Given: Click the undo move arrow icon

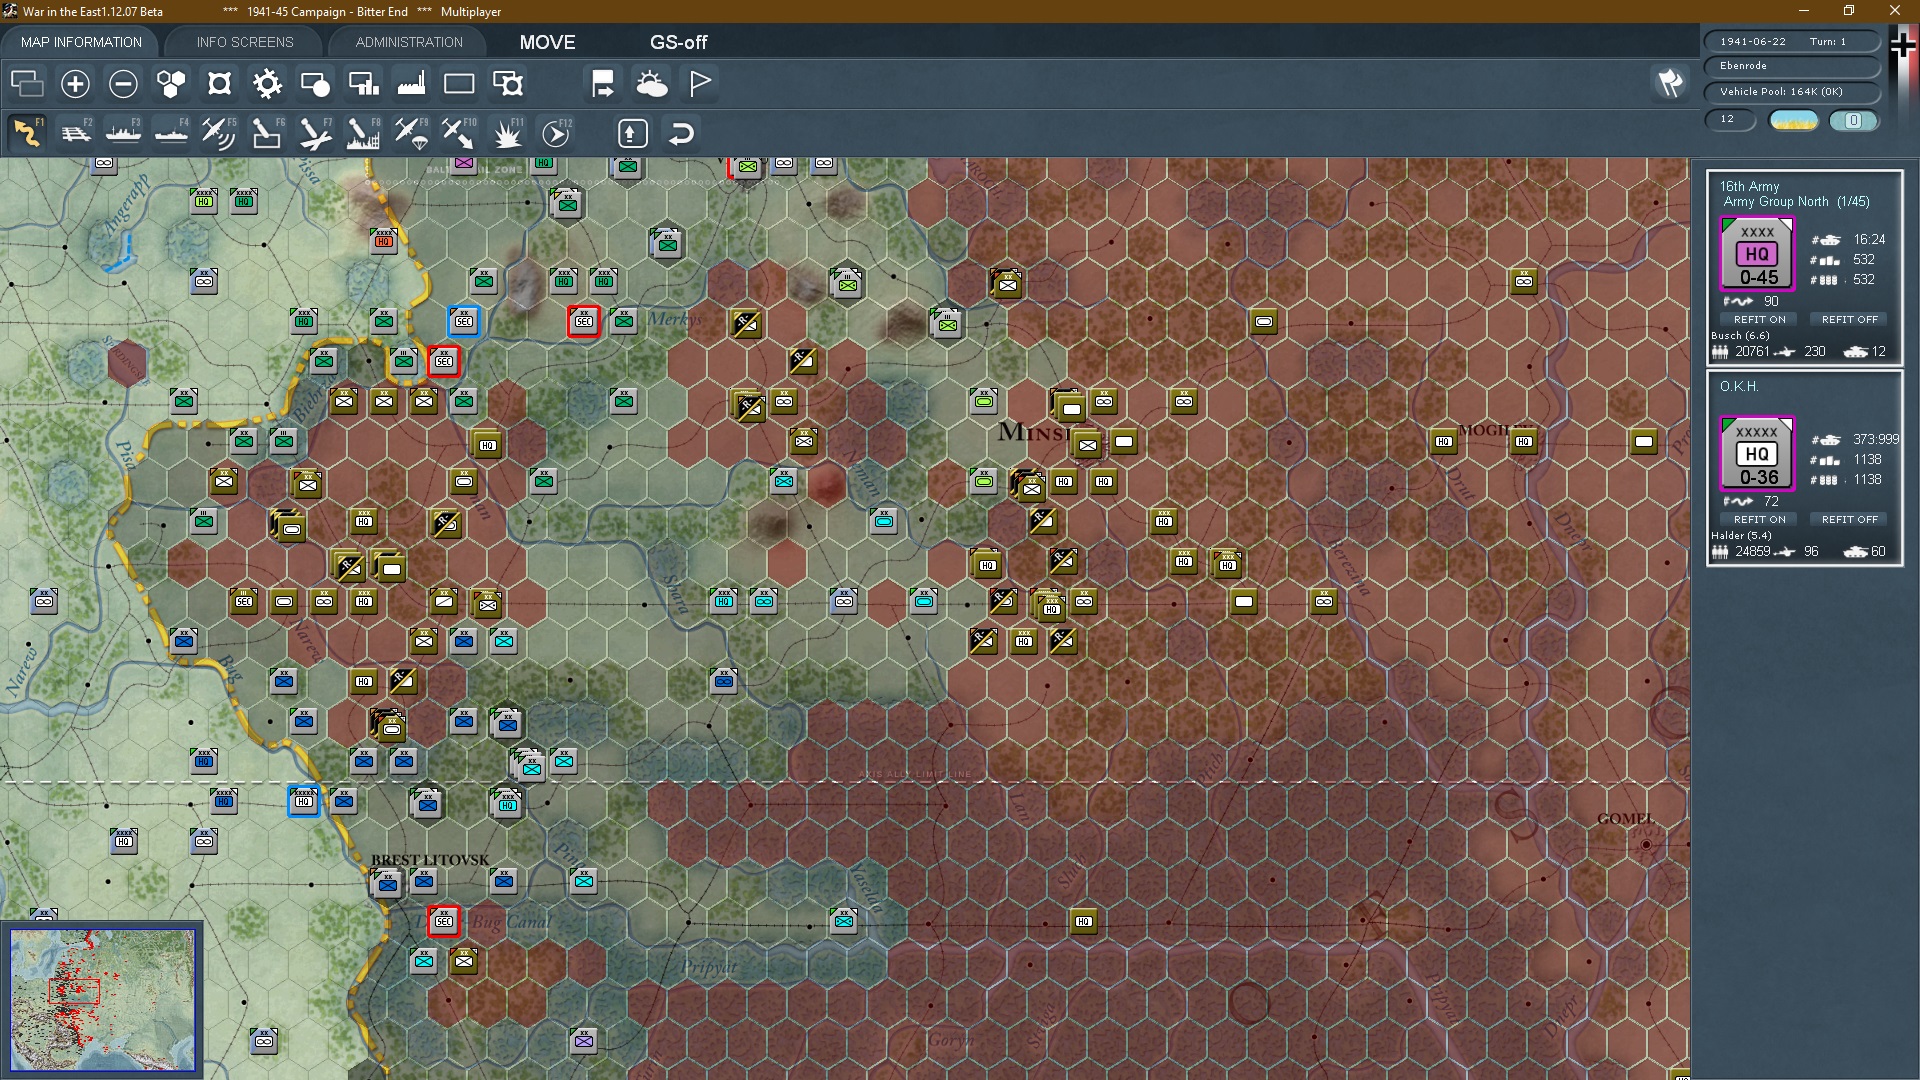Looking at the screenshot, I should pos(681,133).
